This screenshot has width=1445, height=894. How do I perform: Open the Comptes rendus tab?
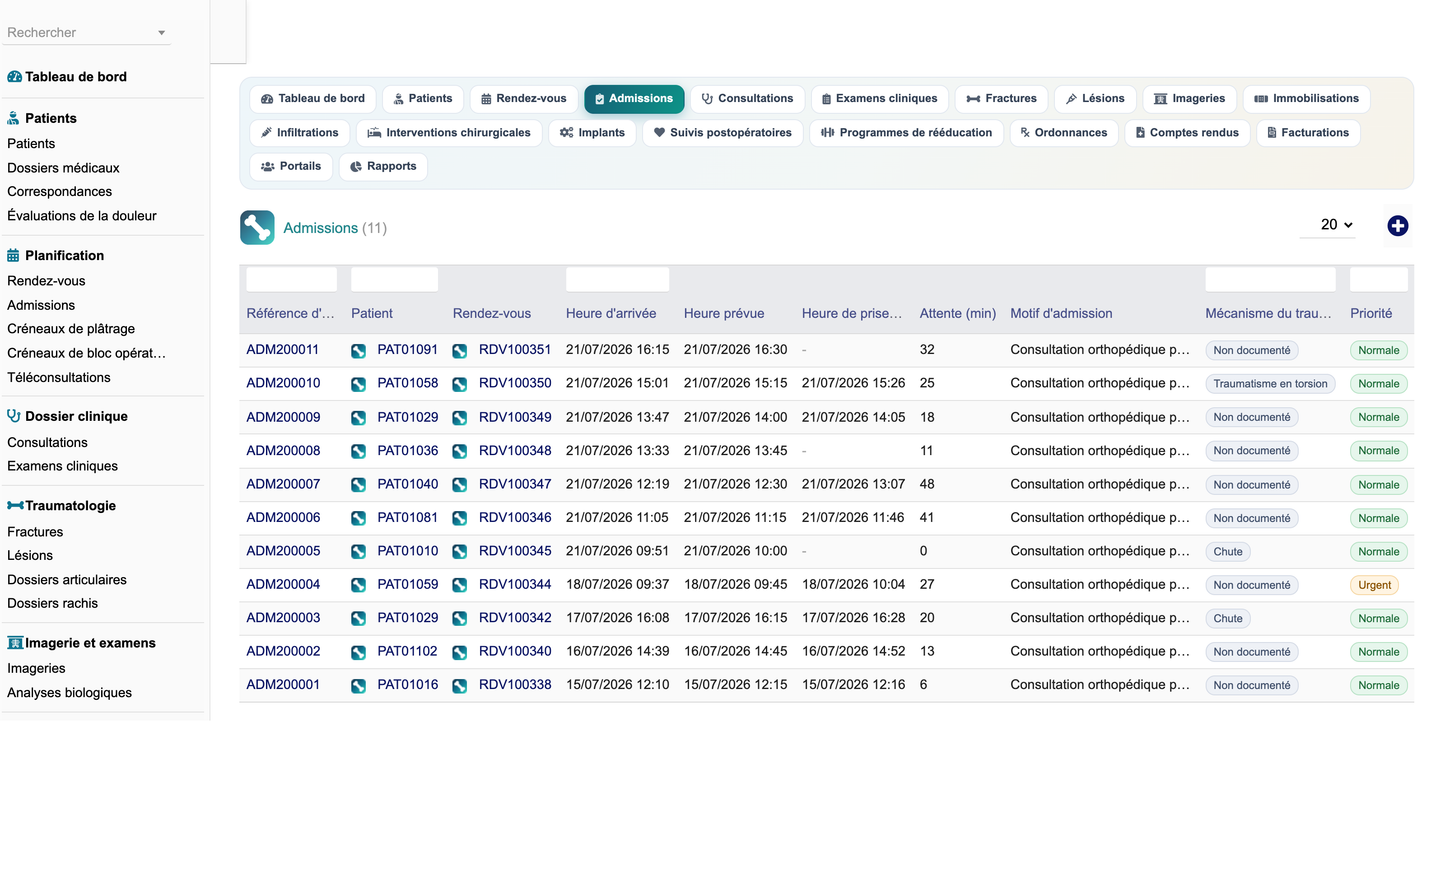(1187, 133)
